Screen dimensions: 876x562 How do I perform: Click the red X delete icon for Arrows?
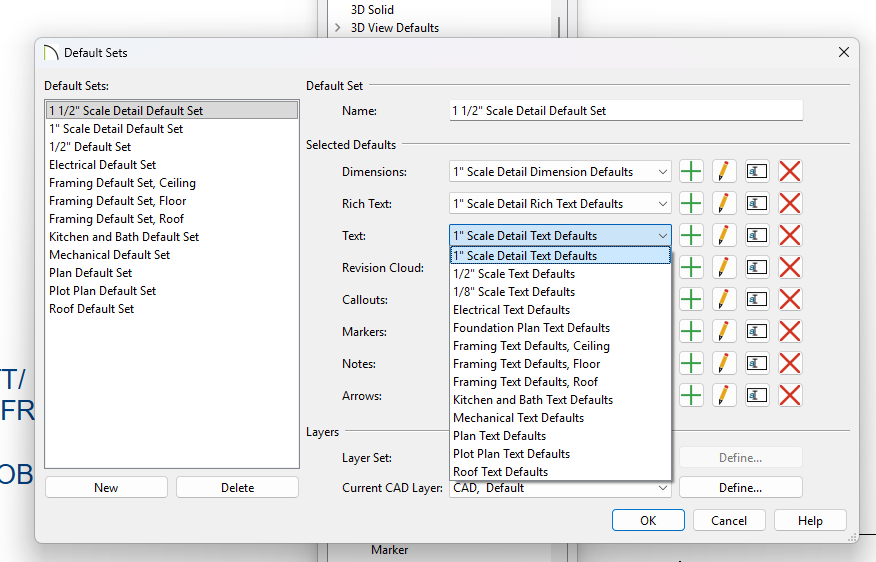pyautogui.click(x=790, y=396)
